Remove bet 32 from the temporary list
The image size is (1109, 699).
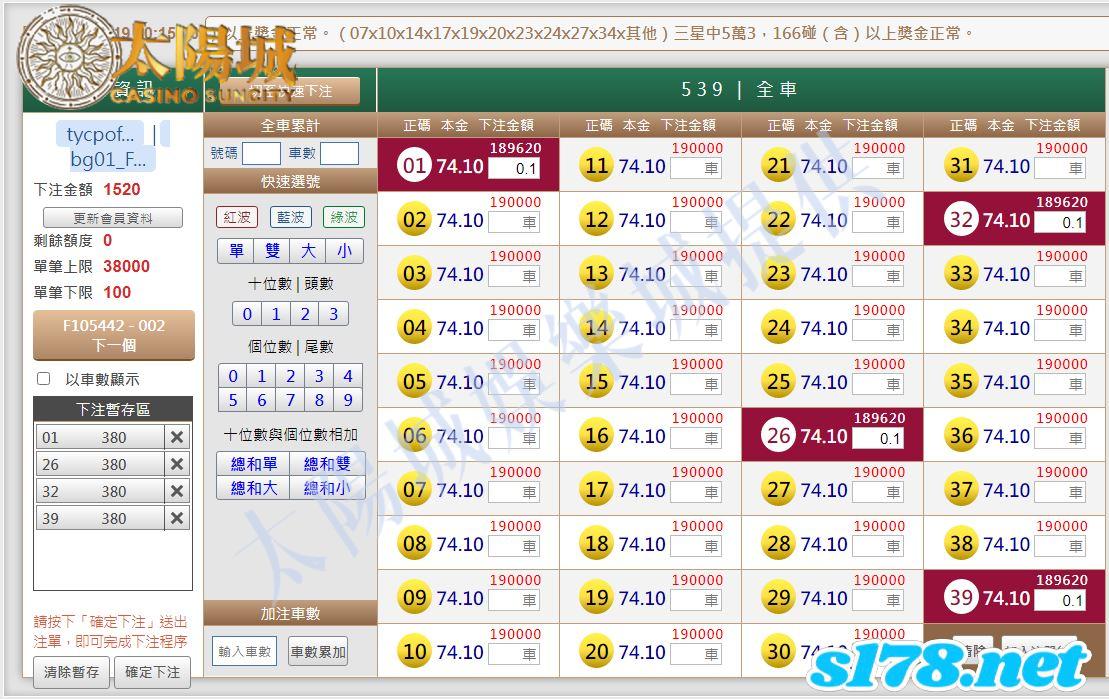[x=177, y=491]
